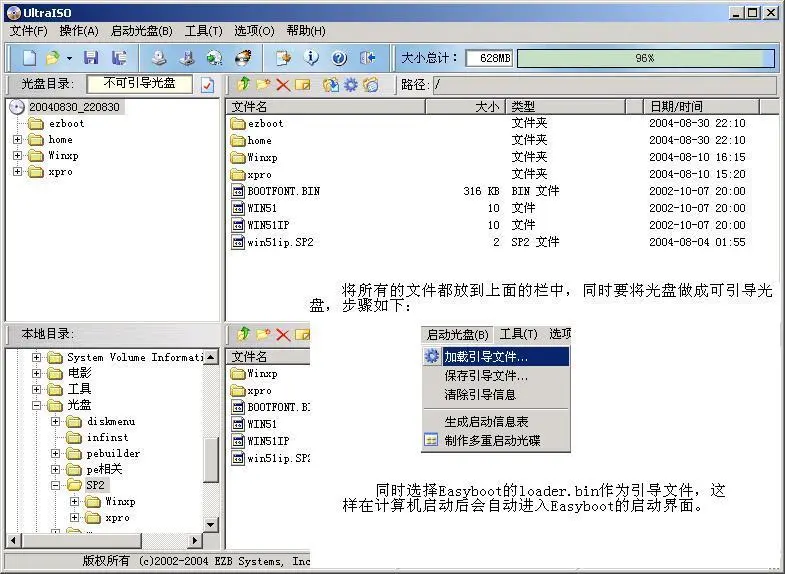Viewport: 785px width, 574px height.
Task: Click the 路径 path input field
Action: pyautogui.click(x=604, y=85)
